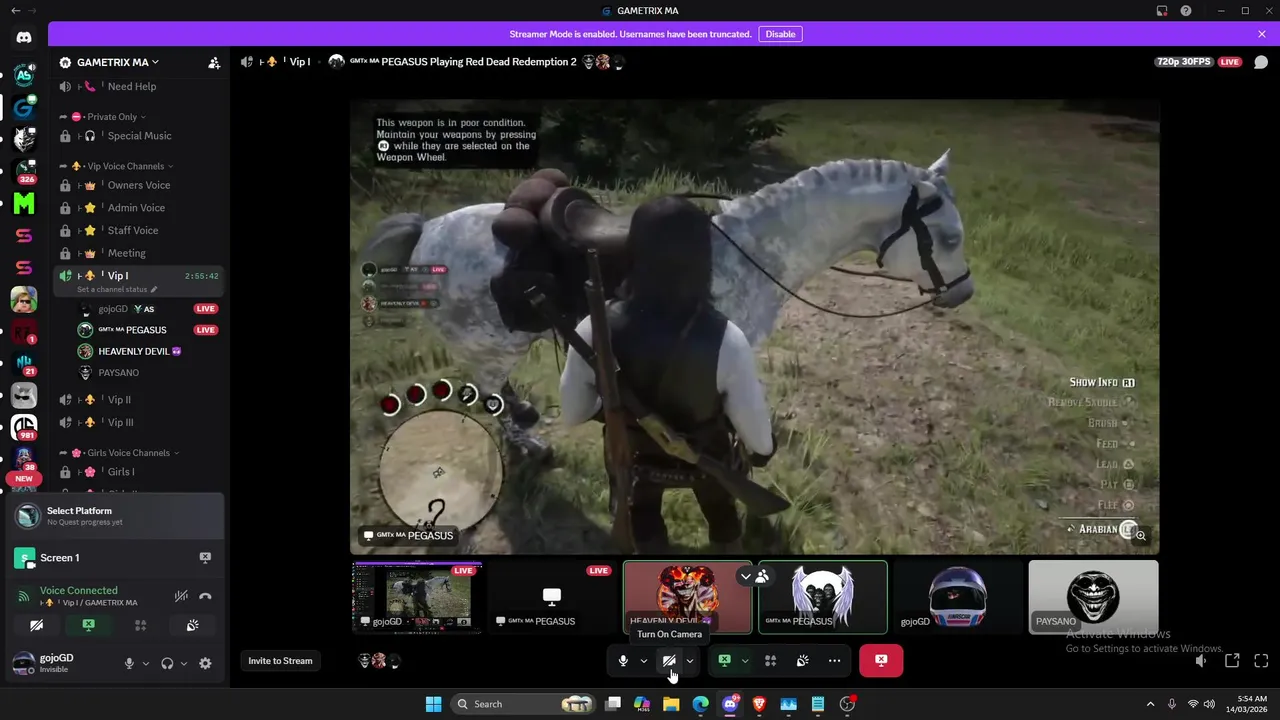
Task: Stop streaming icon next to Screen 1
Action: [x=205, y=558]
